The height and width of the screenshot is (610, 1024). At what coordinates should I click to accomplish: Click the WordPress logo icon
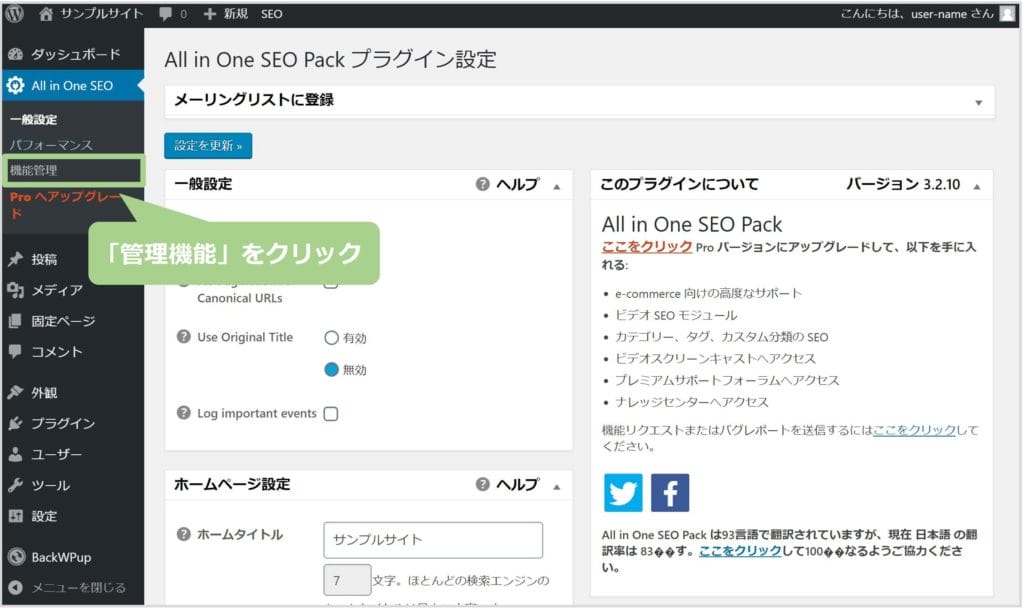click(14, 13)
